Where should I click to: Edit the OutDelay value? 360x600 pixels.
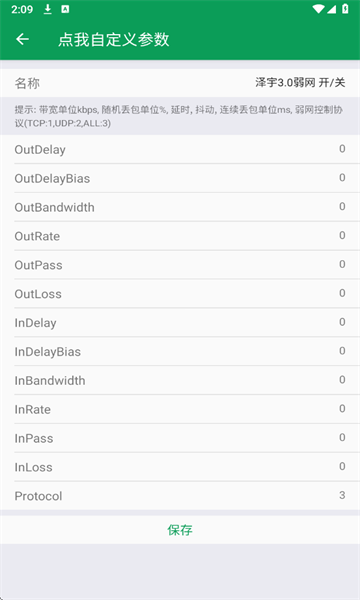tap(342, 148)
